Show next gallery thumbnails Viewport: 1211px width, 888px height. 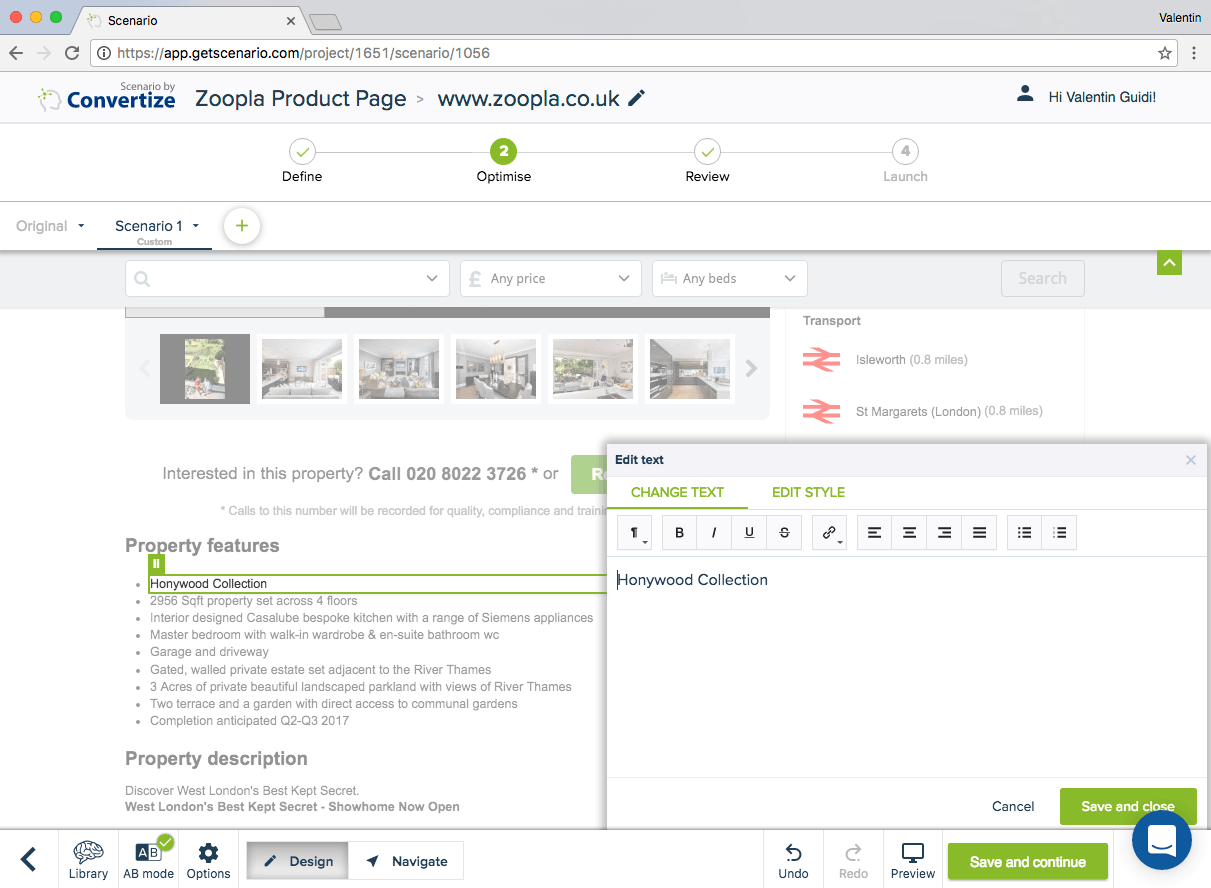coord(751,369)
